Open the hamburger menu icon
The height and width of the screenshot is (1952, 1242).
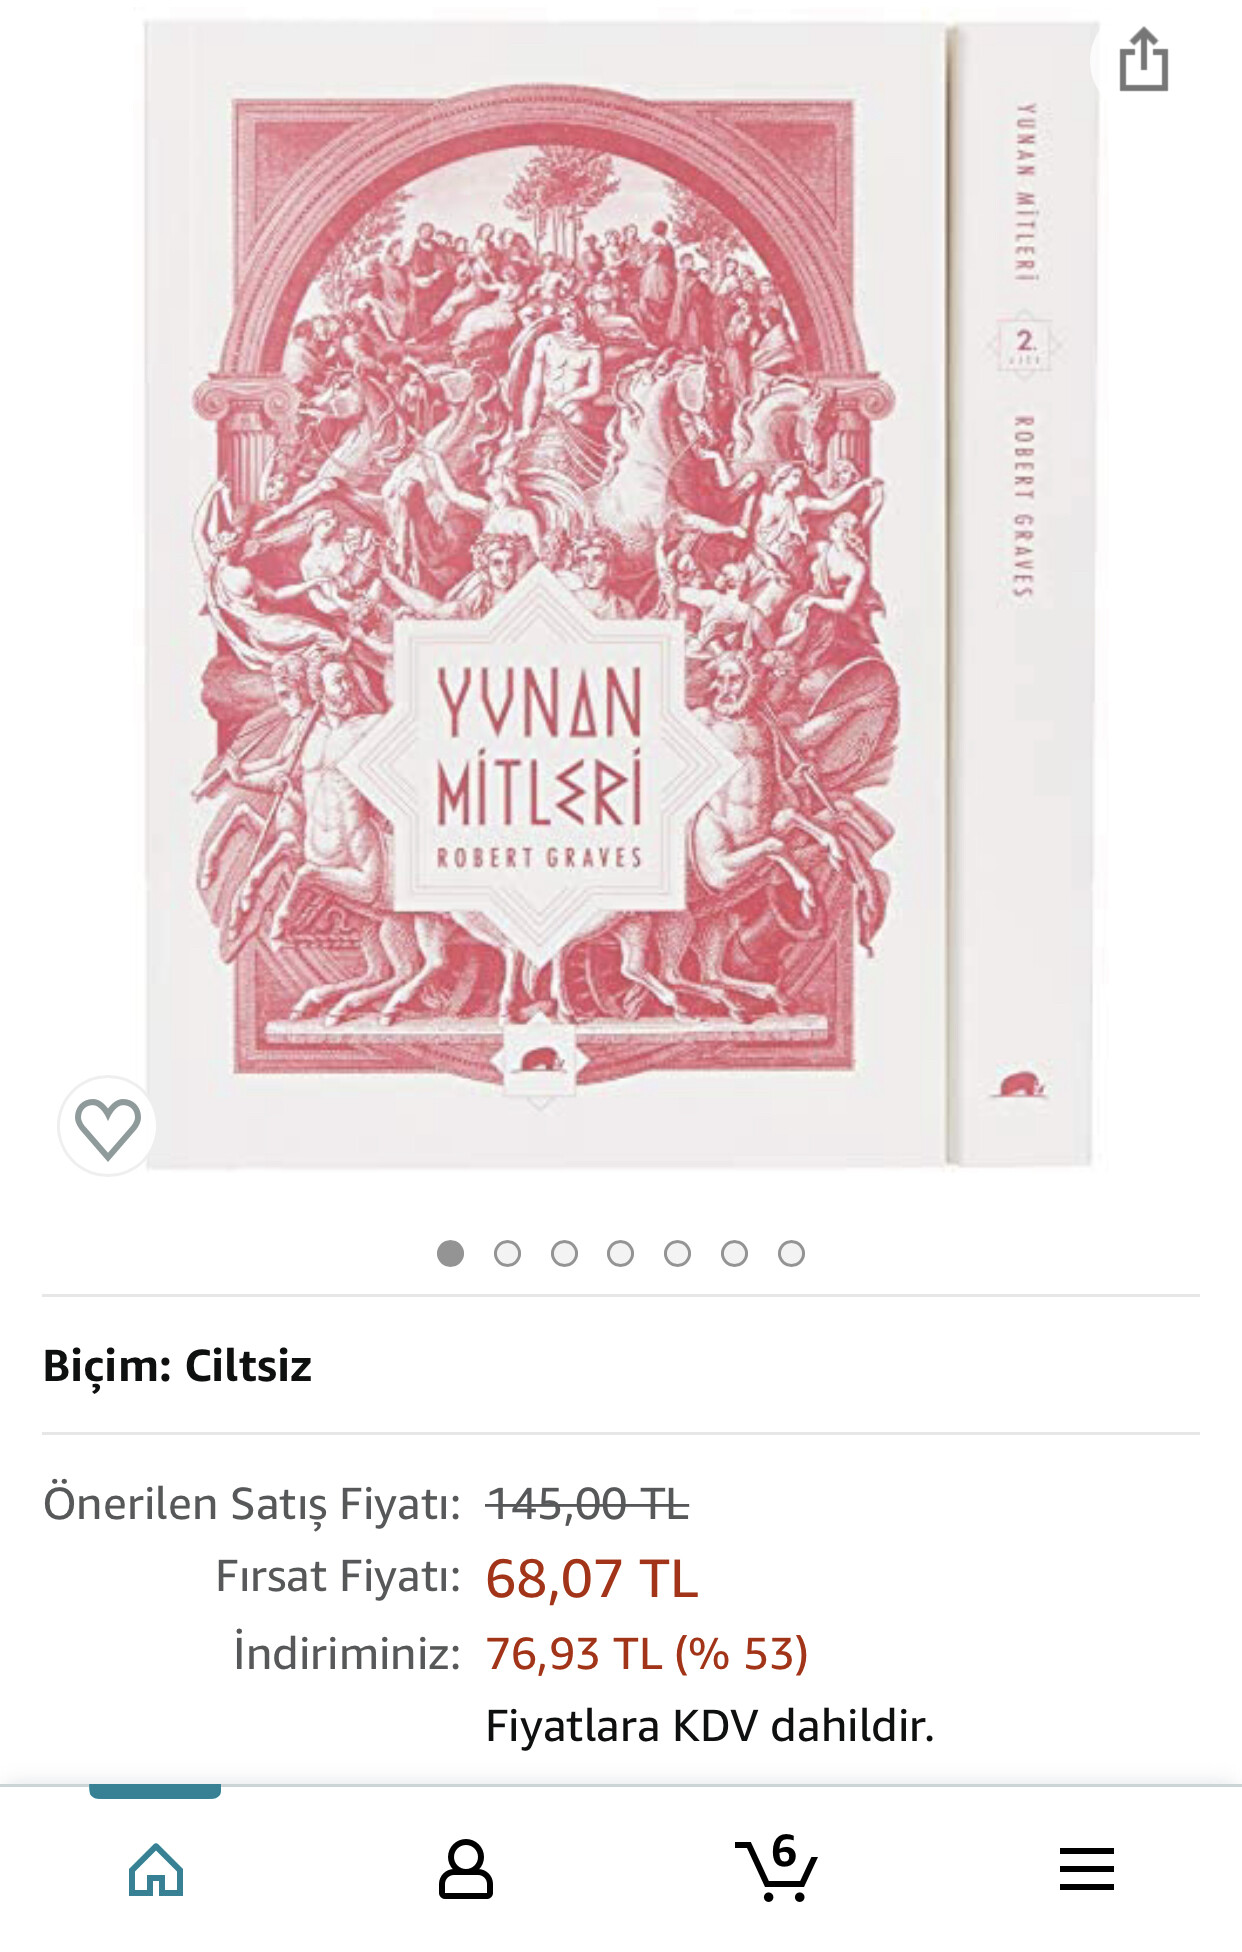click(1087, 1868)
